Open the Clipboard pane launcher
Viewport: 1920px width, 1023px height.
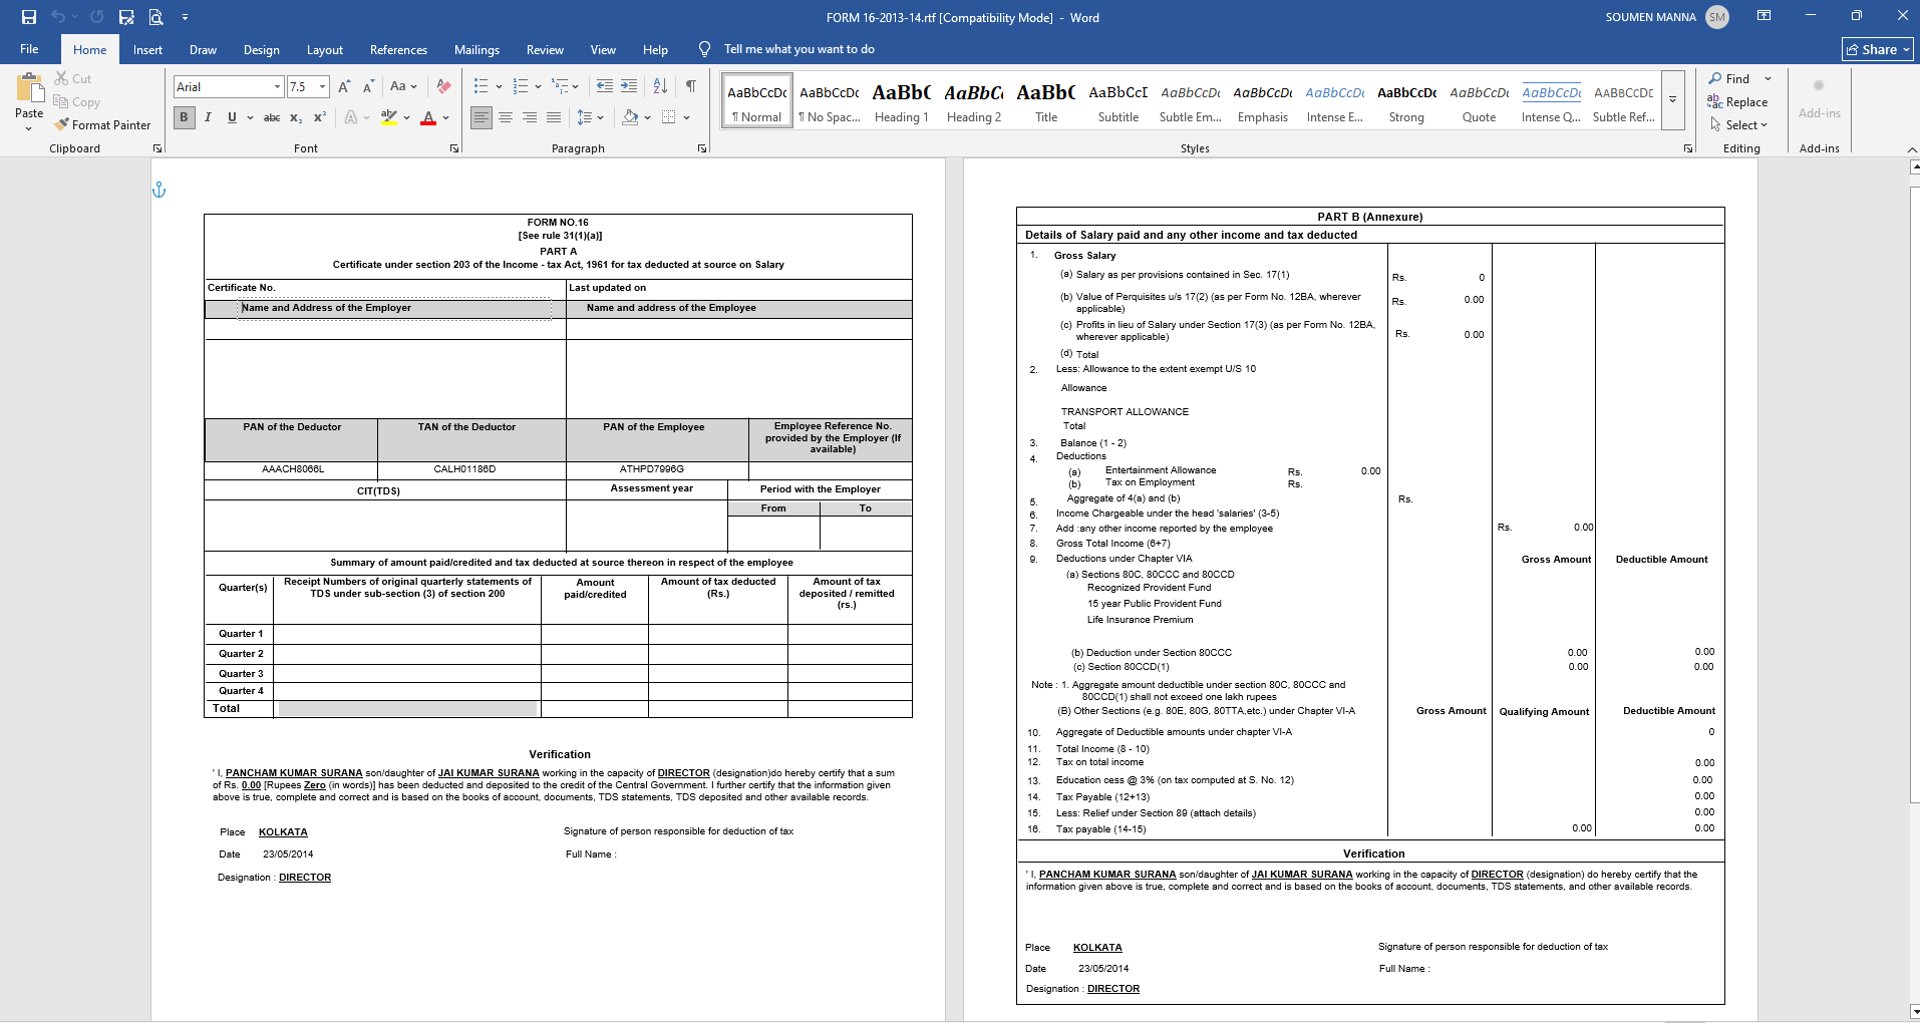coord(157,149)
